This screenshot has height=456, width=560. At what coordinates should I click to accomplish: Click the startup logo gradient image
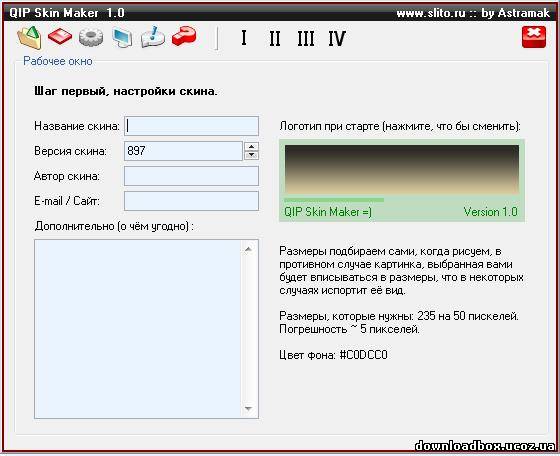coord(402,170)
